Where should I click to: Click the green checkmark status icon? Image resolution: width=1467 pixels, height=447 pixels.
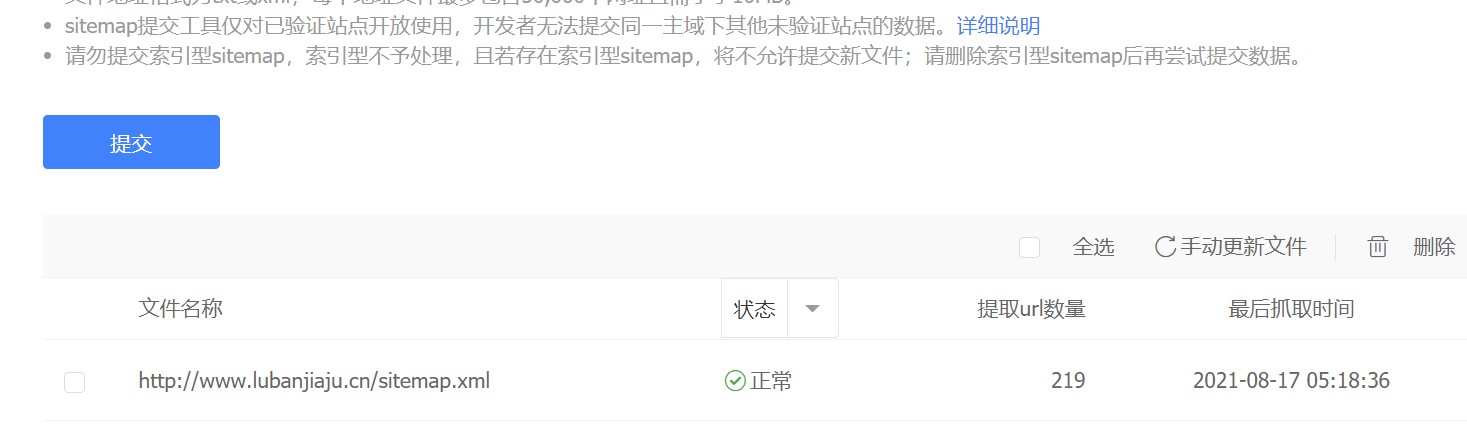pos(735,381)
